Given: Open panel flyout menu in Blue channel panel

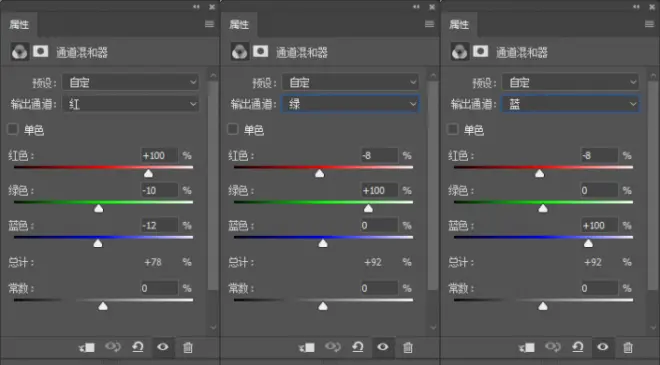Looking at the screenshot, I should tap(649, 24).
